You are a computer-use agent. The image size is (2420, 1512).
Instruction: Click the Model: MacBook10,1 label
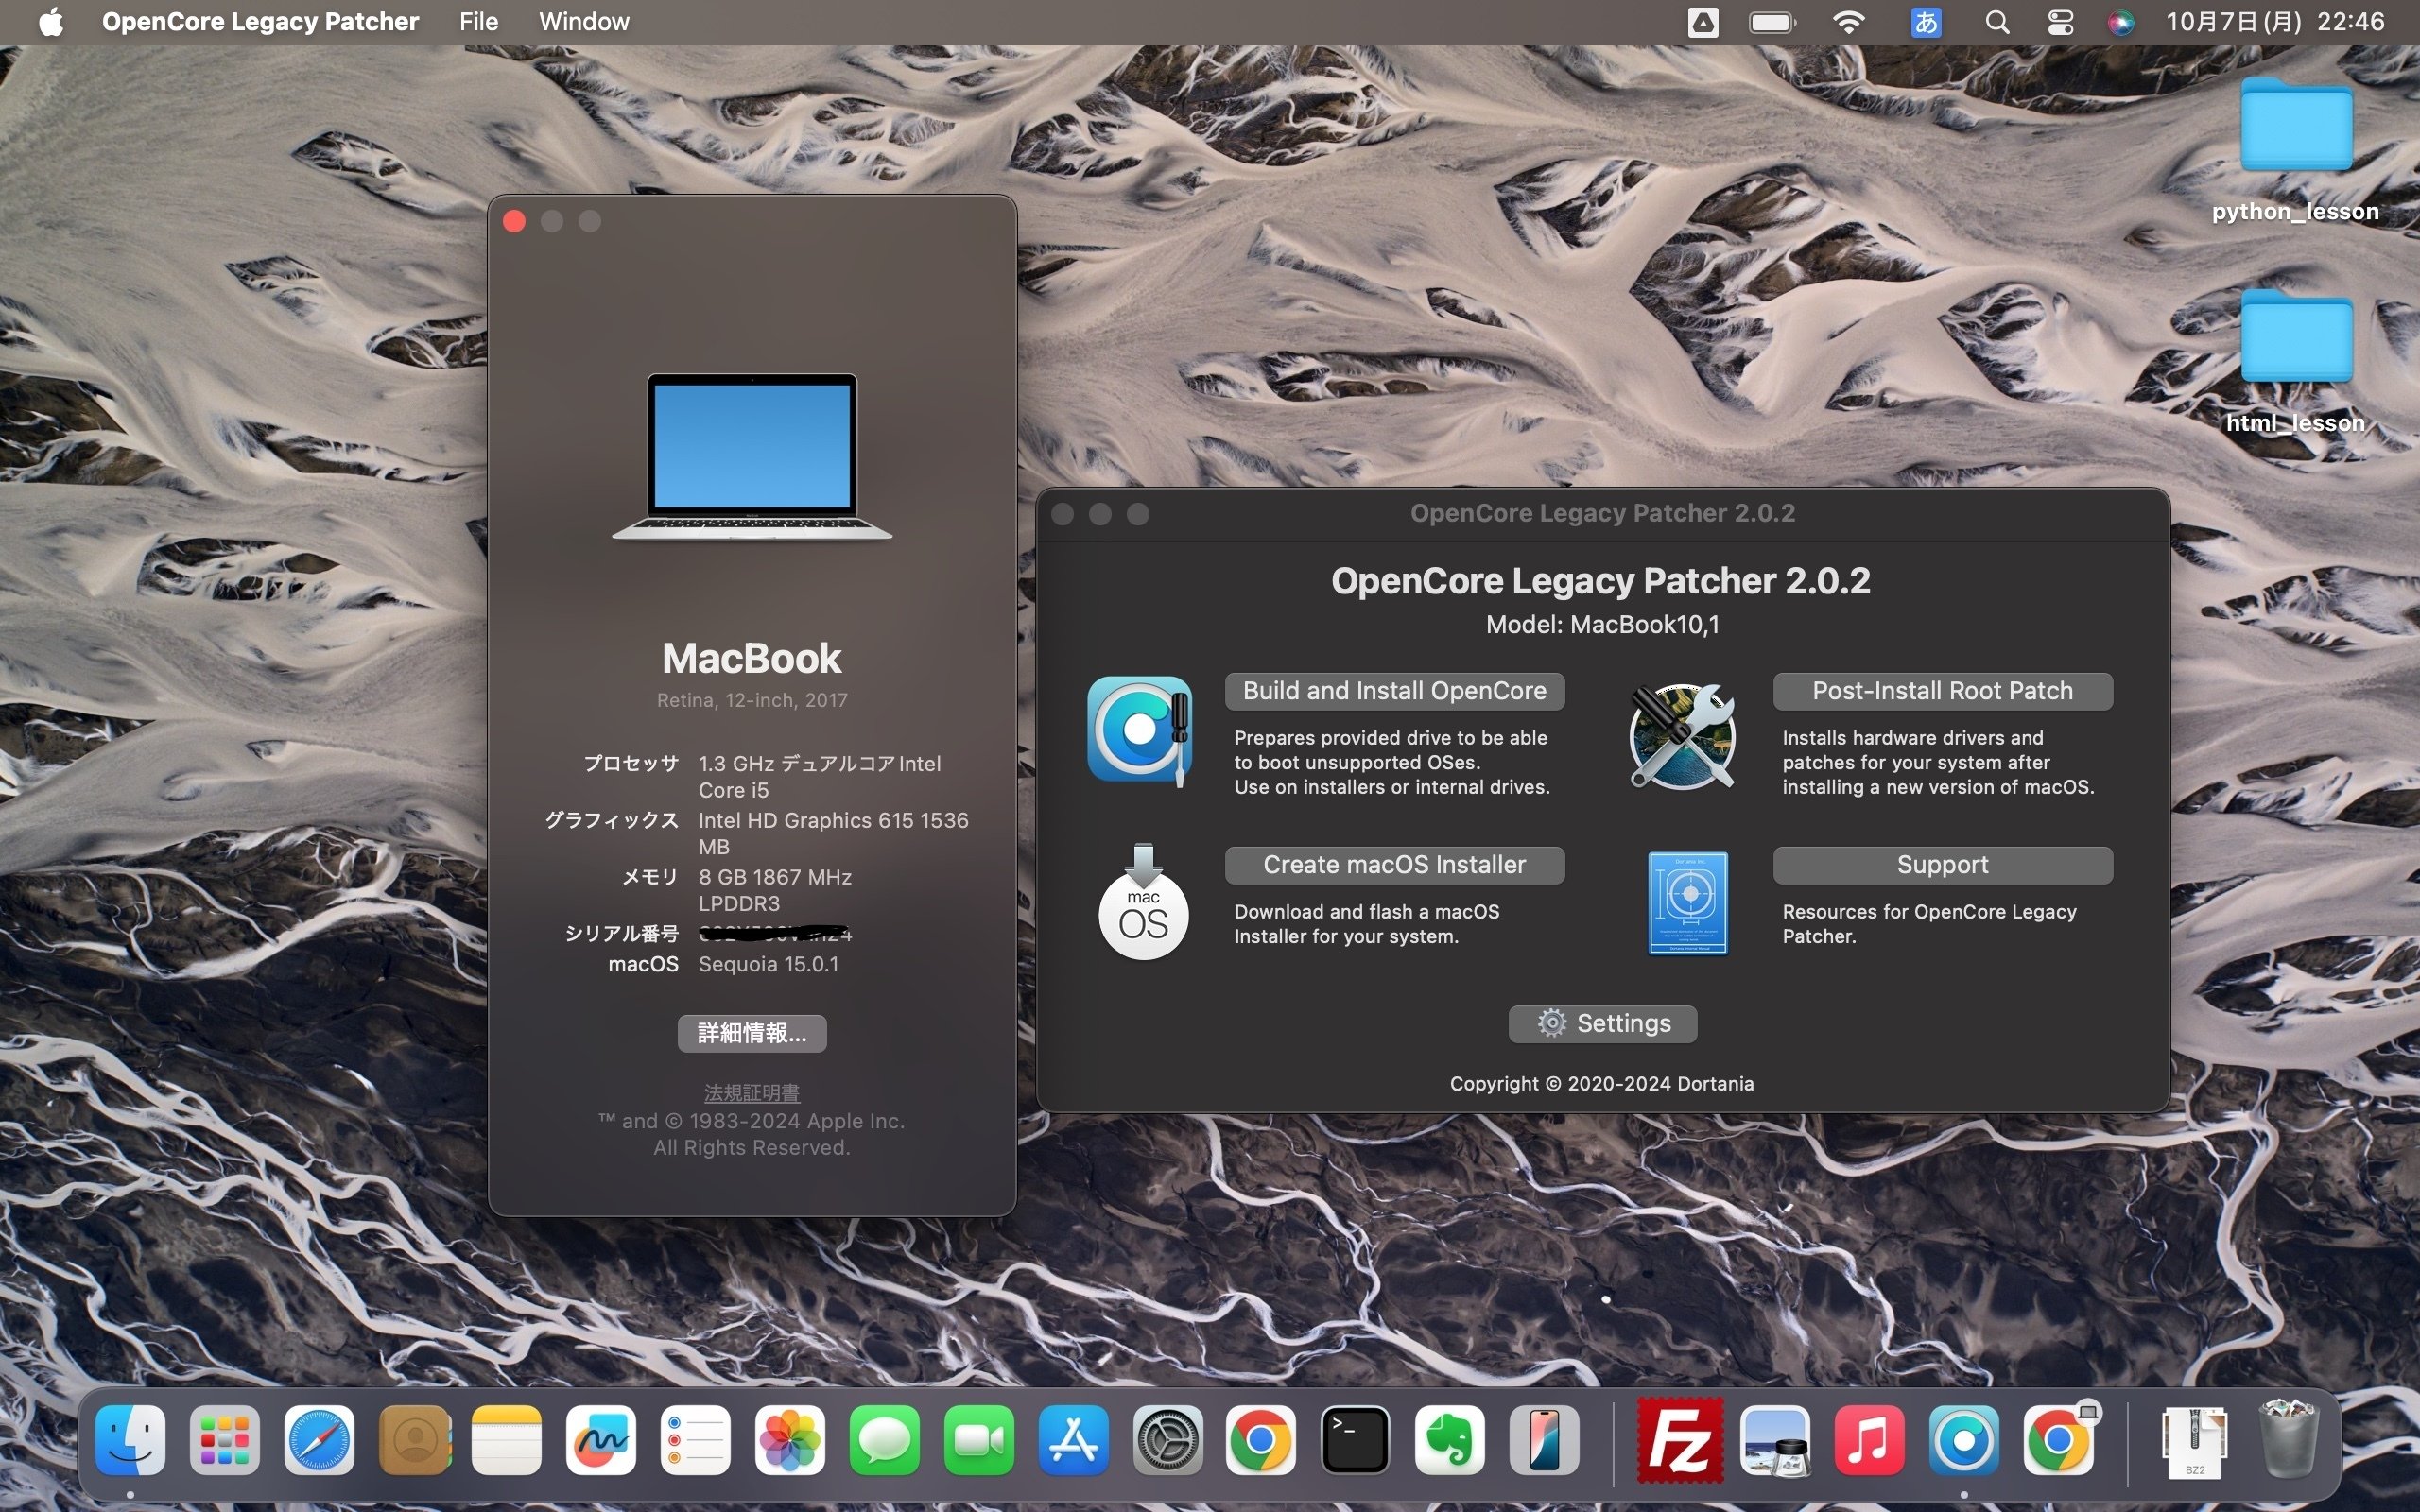click(1602, 625)
